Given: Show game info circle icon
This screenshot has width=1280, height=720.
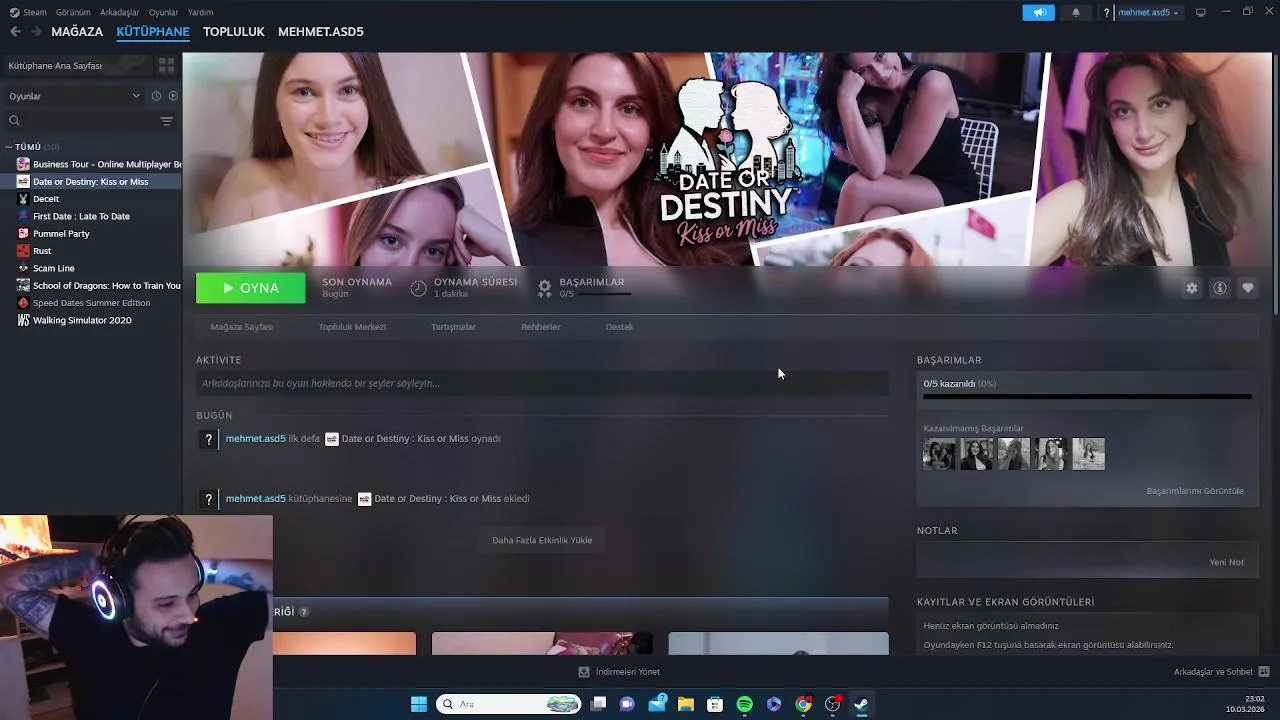Looking at the screenshot, I should pyautogui.click(x=1220, y=288).
